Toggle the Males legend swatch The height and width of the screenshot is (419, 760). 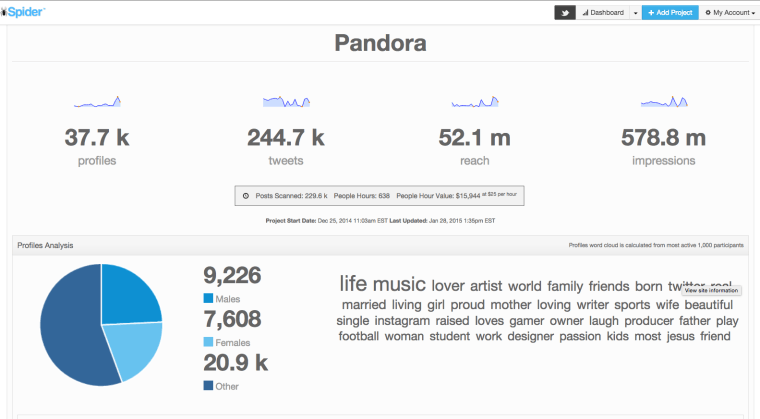click(208, 298)
